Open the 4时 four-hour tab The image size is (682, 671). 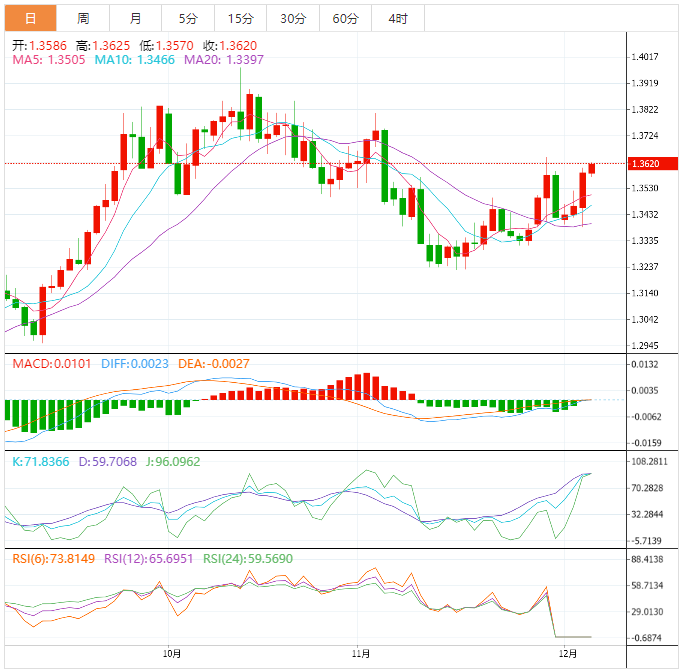point(397,18)
